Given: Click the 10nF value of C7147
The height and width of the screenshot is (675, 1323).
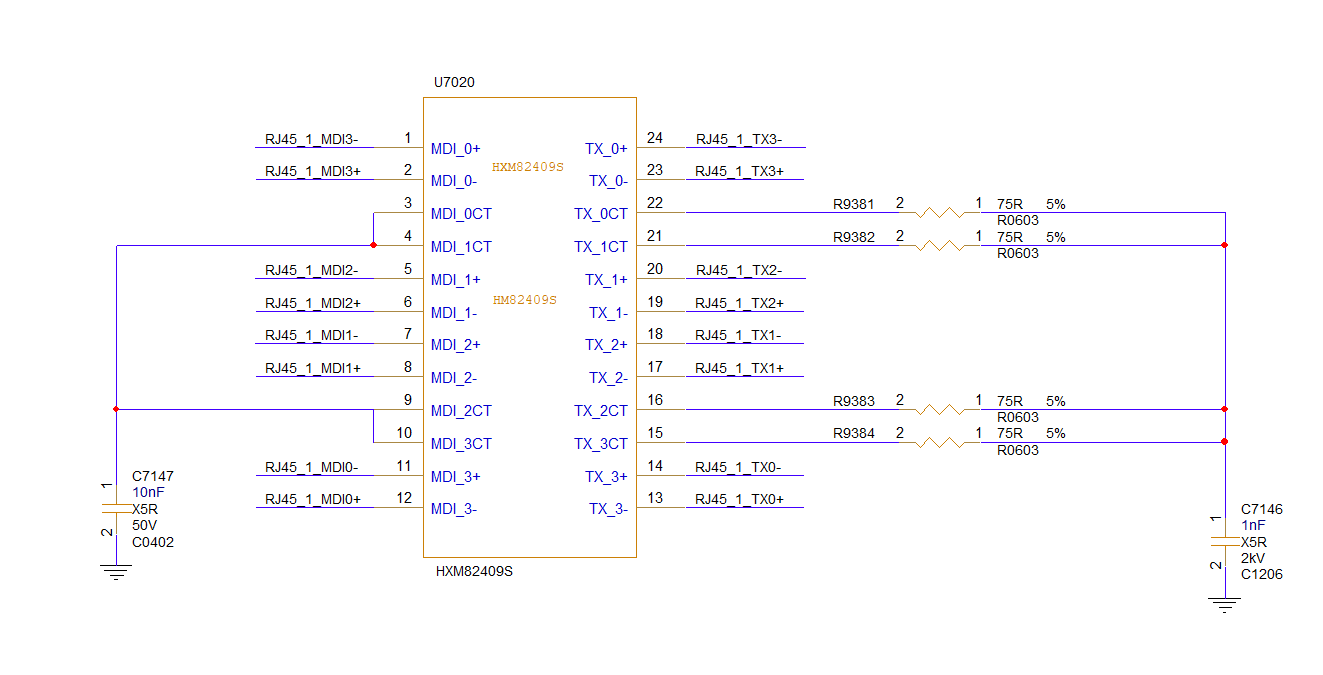Looking at the screenshot, I should 147,493.
